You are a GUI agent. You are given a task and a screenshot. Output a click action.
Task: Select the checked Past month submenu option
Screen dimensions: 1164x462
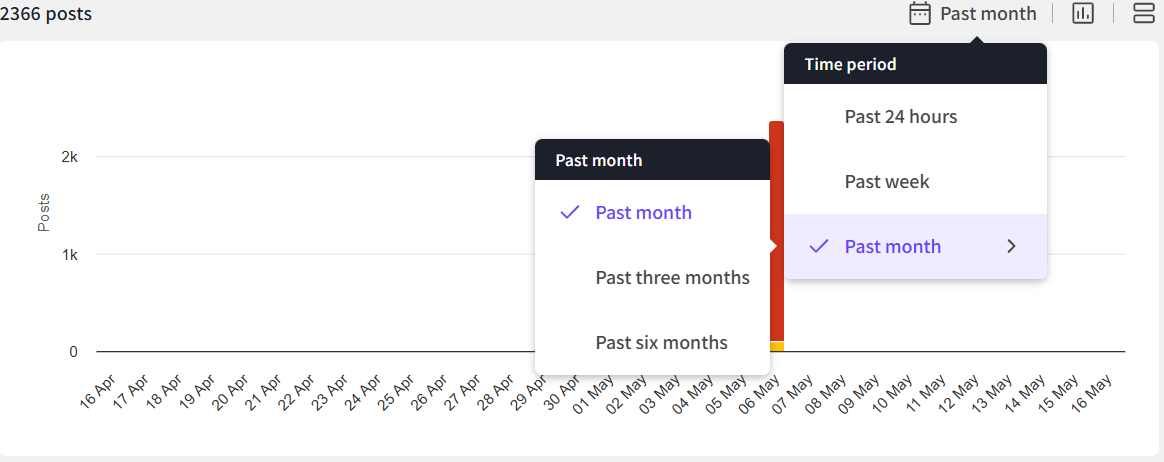[x=643, y=213]
